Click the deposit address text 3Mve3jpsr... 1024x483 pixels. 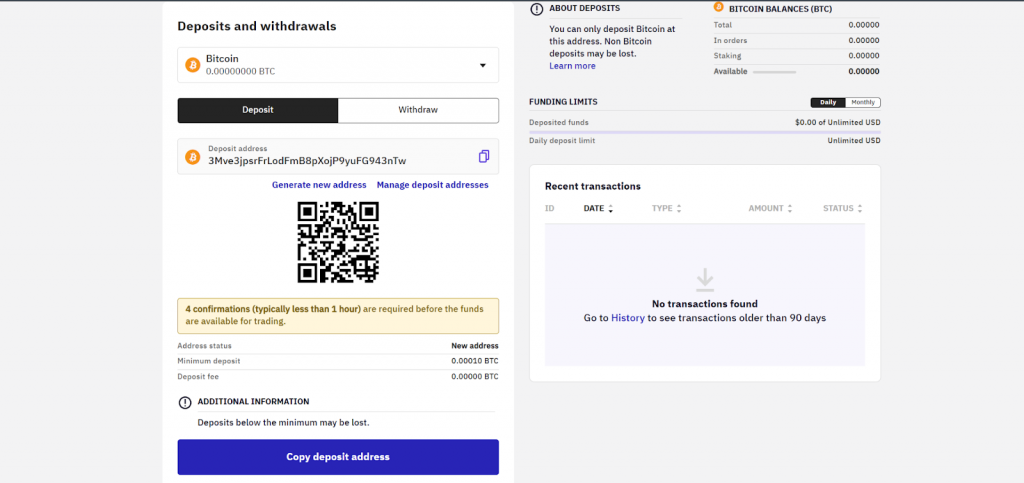[307, 161]
